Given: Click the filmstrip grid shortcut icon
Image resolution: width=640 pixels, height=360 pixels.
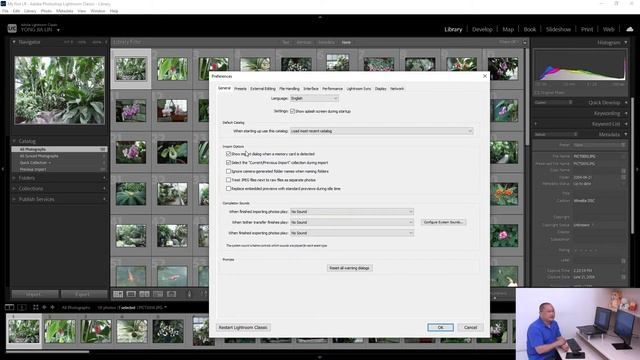Looking at the screenshot, I should click(x=36, y=307).
